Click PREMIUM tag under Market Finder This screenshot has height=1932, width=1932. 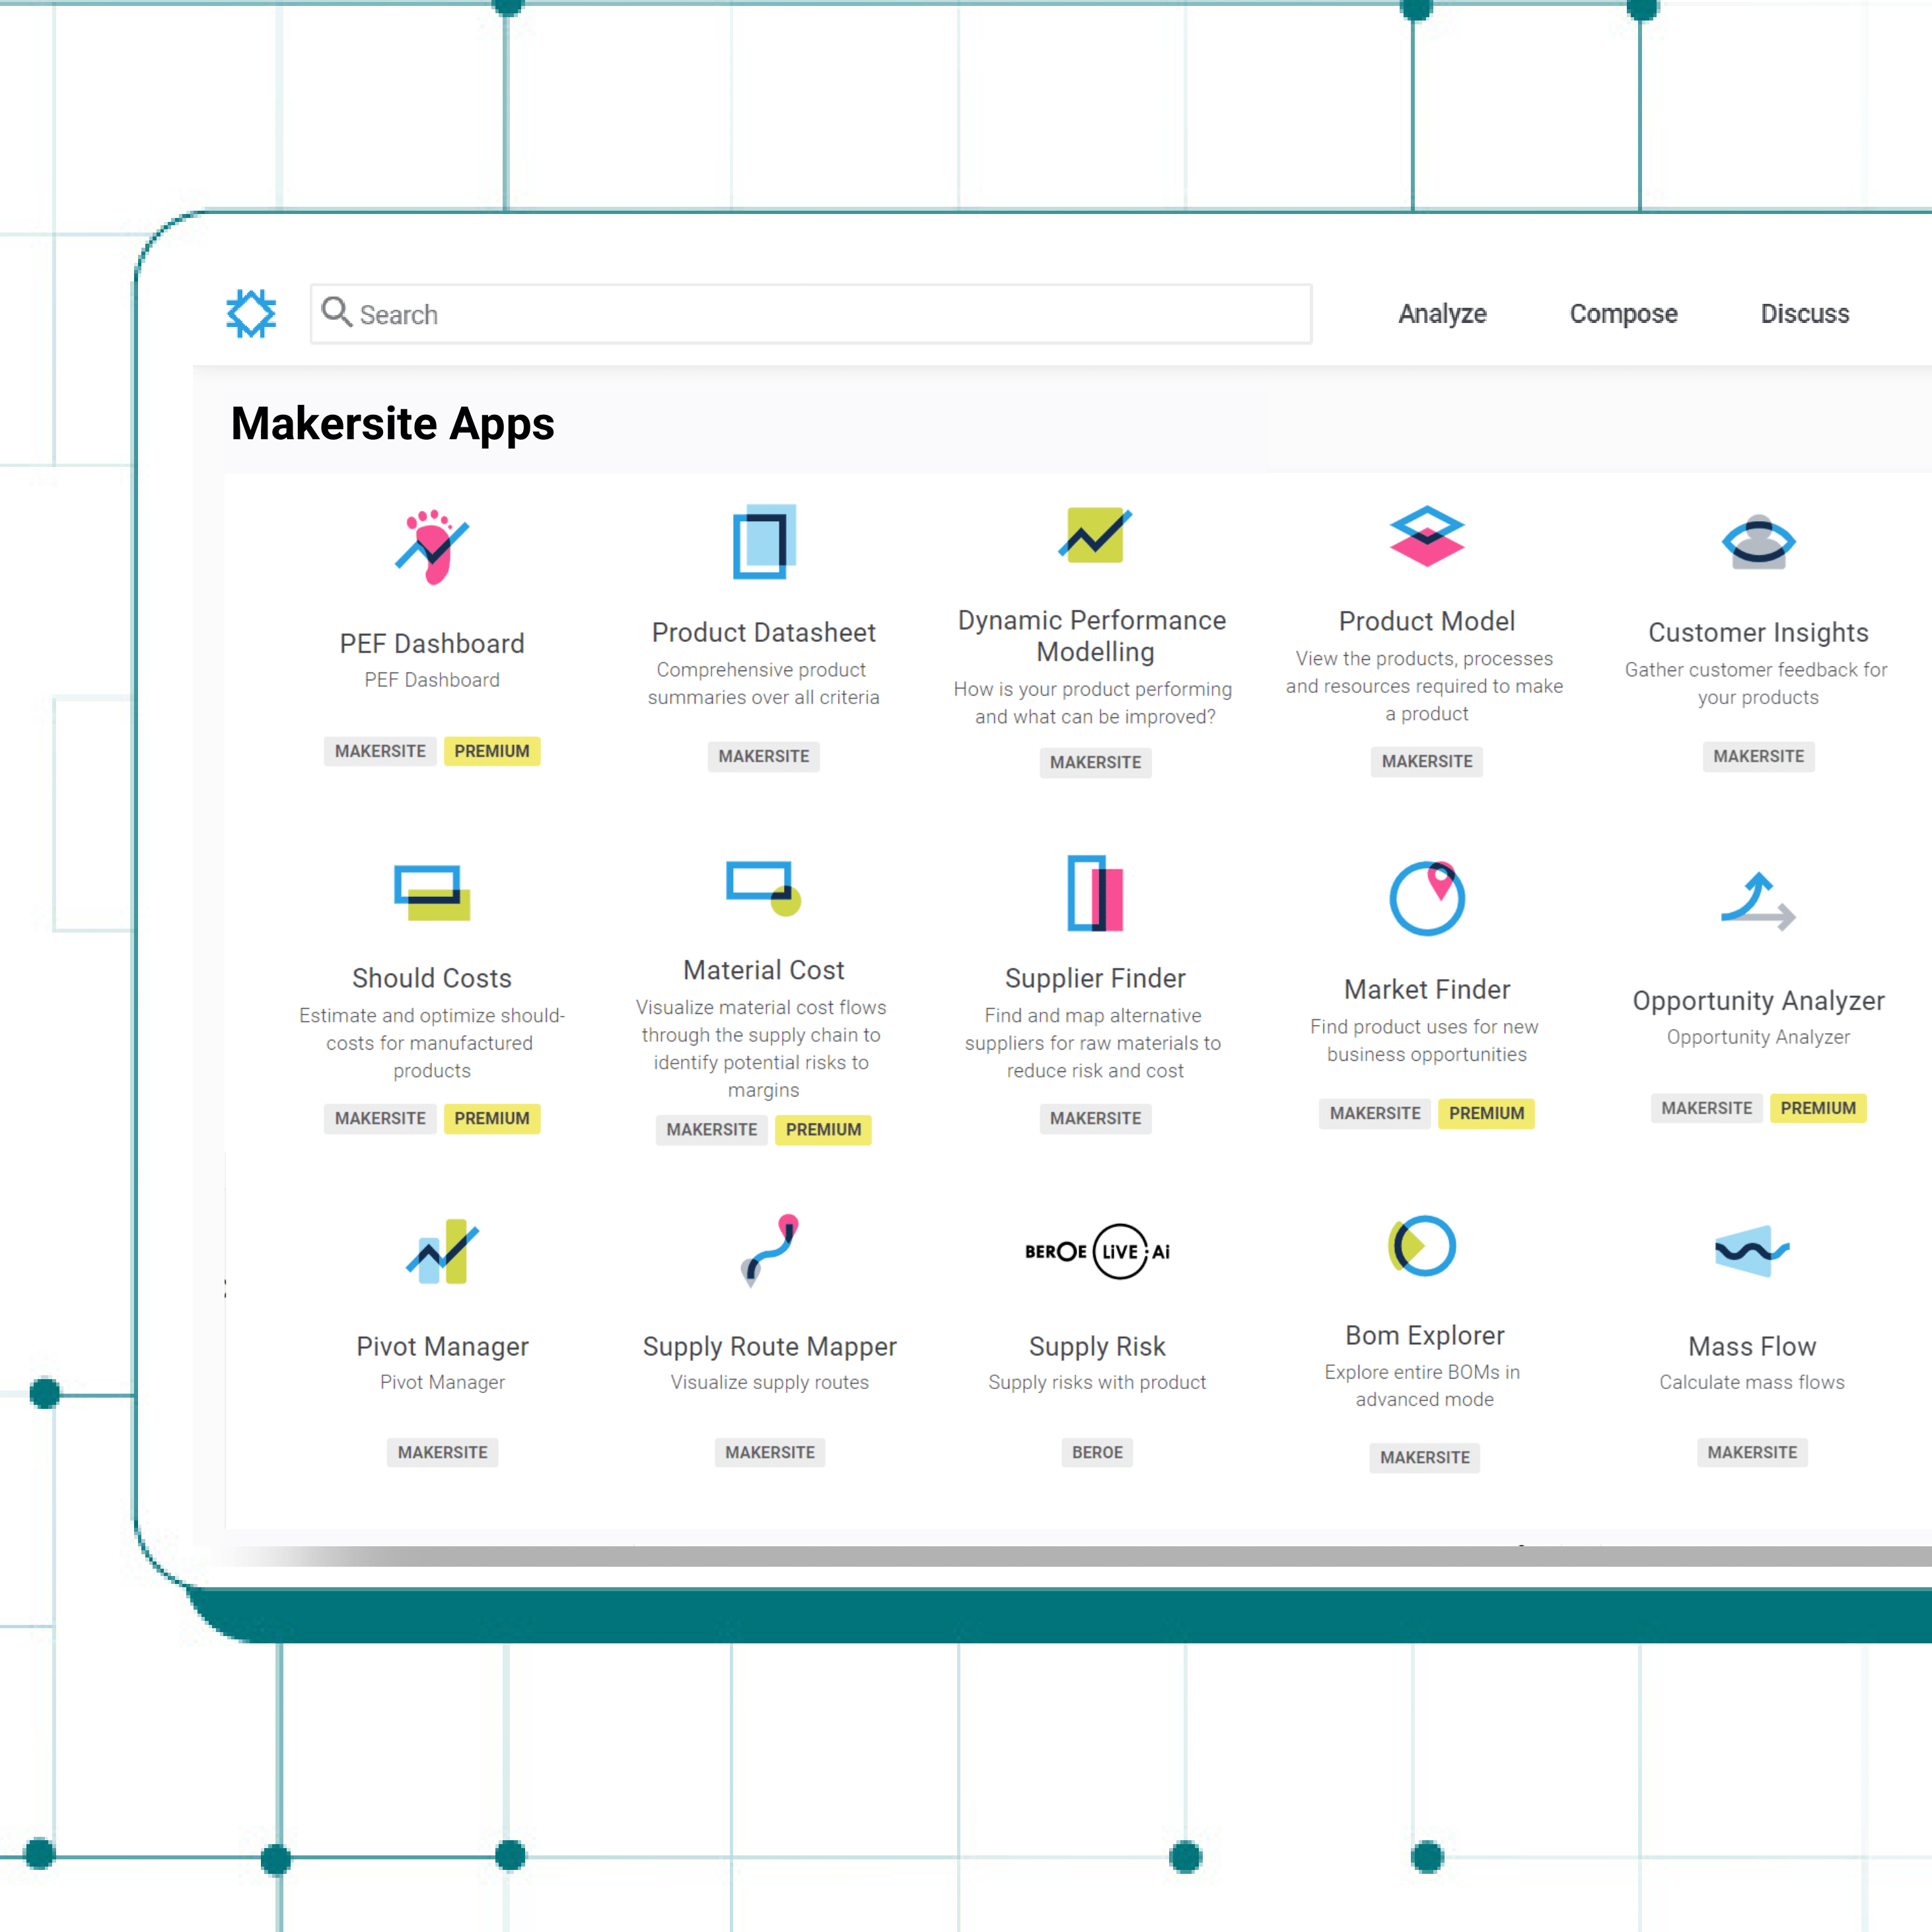click(1487, 1113)
